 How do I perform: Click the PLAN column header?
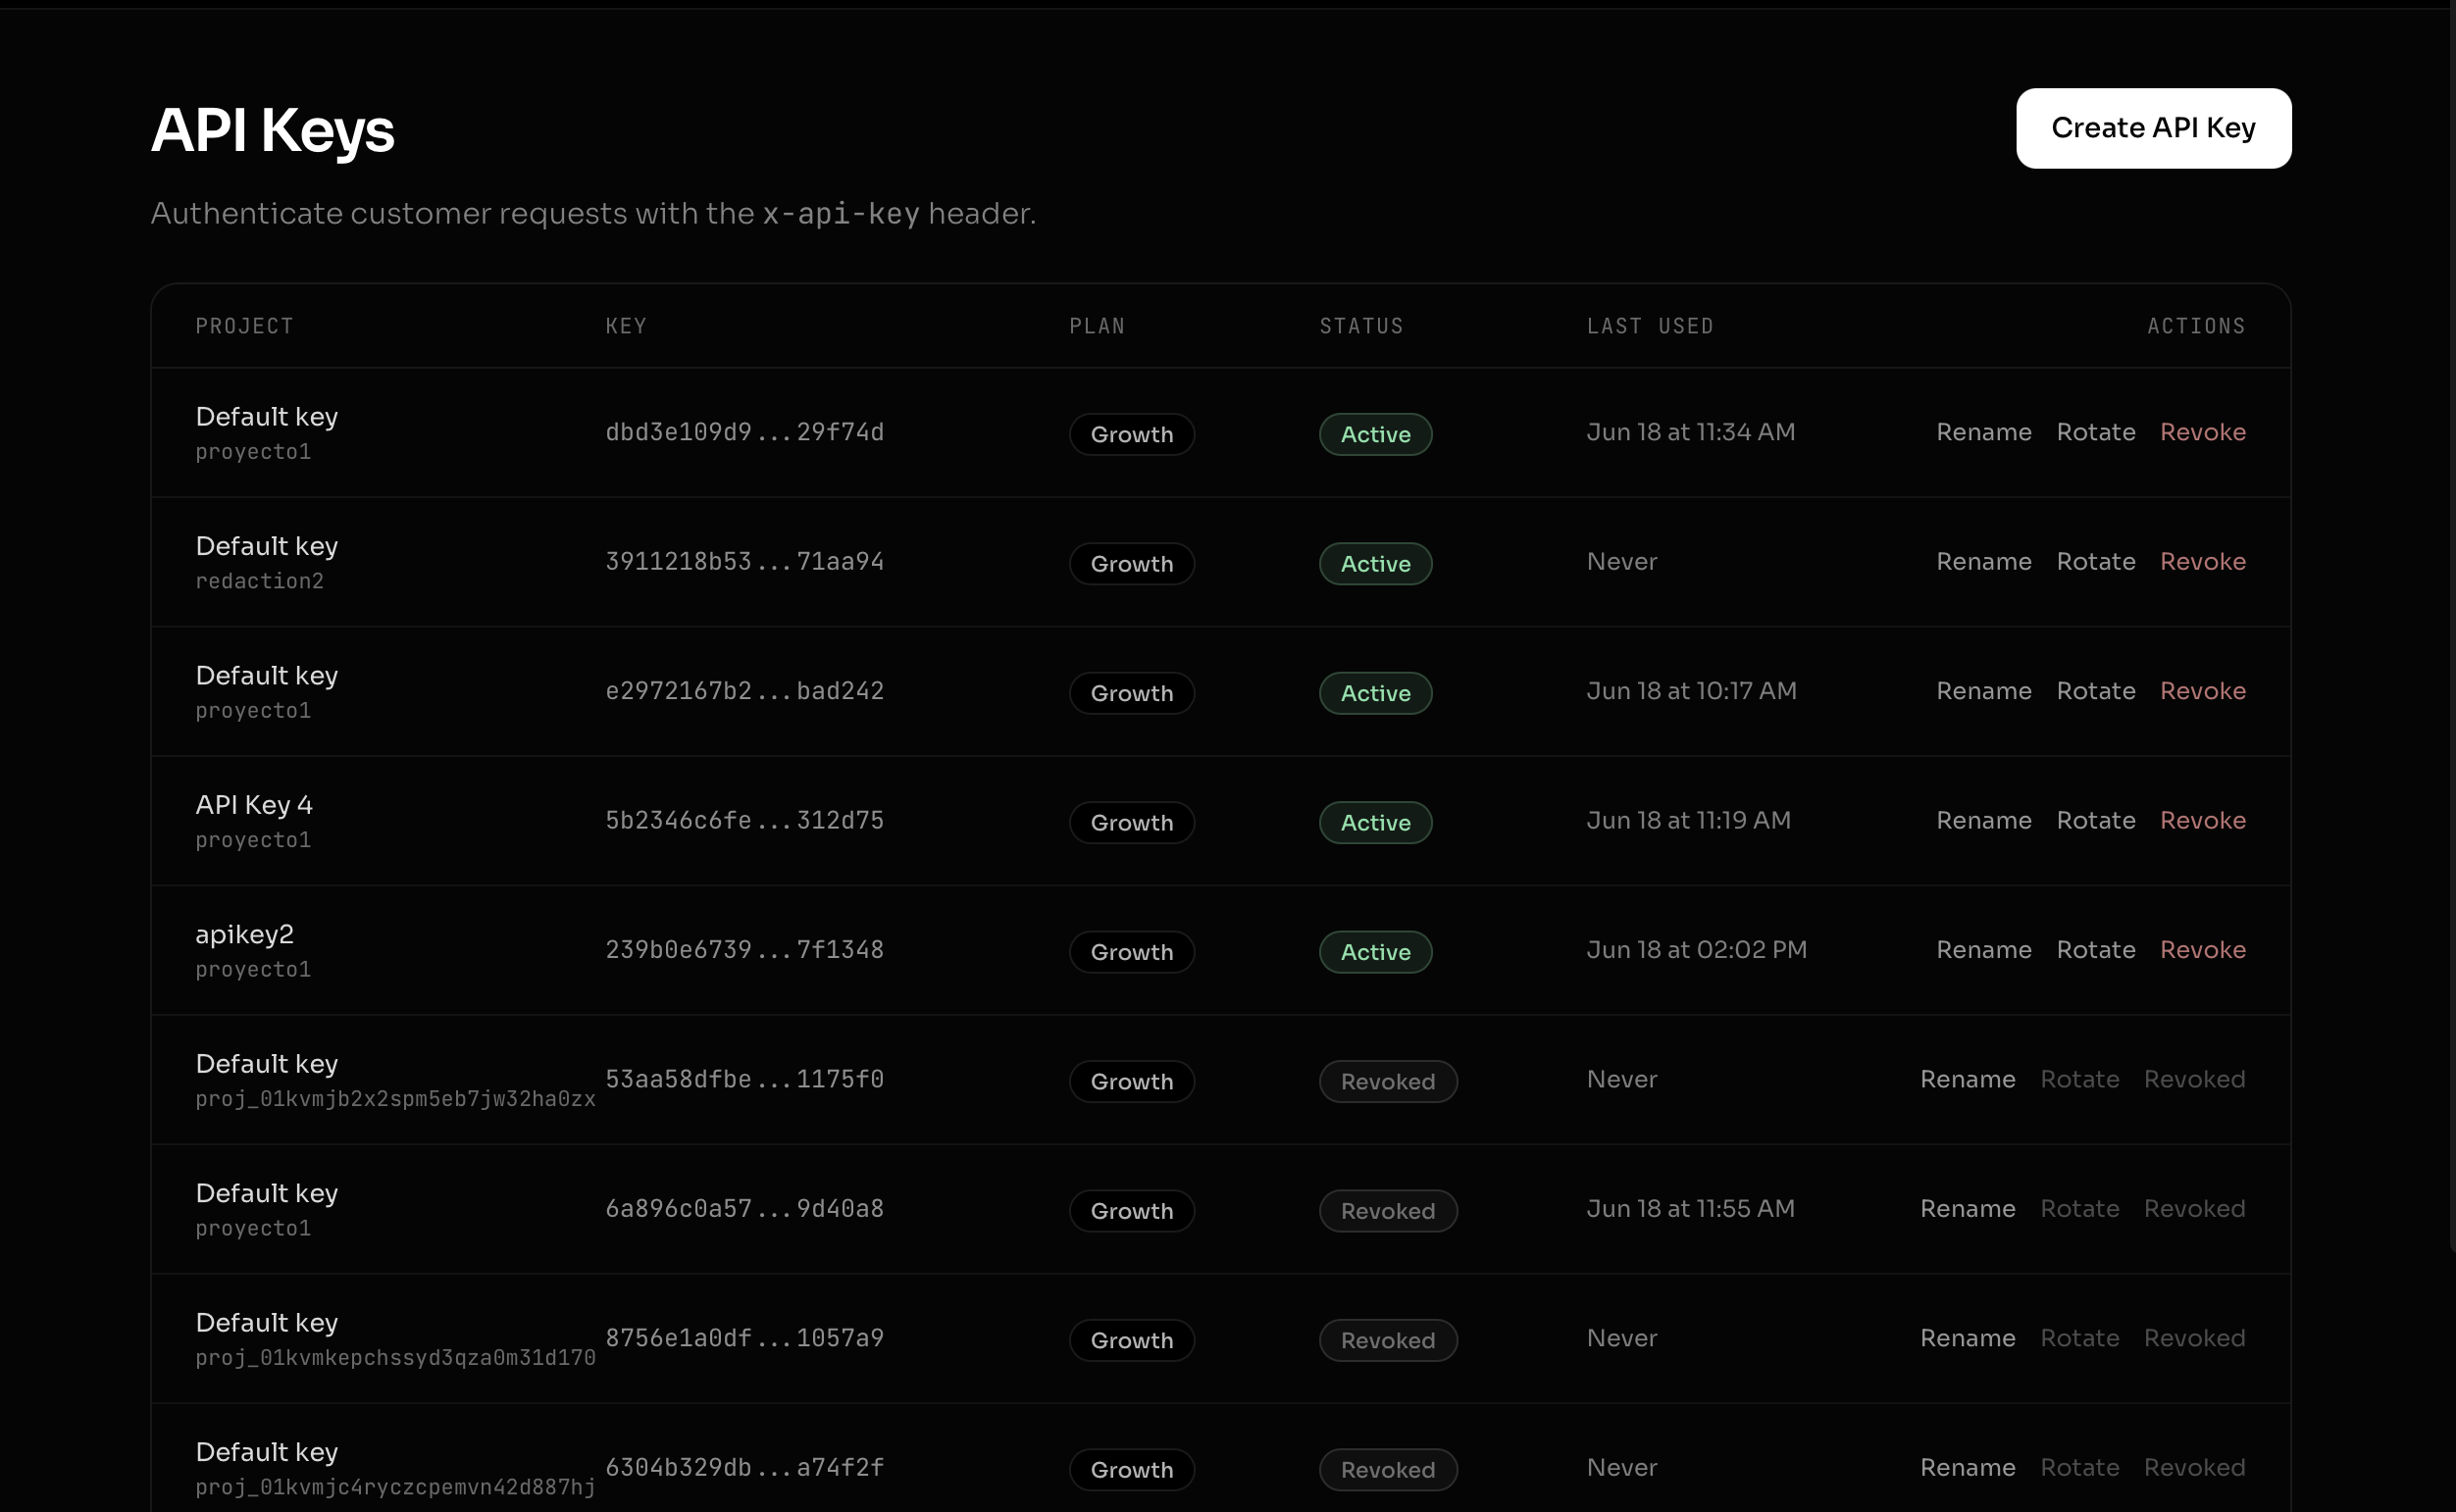[1097, 326]
